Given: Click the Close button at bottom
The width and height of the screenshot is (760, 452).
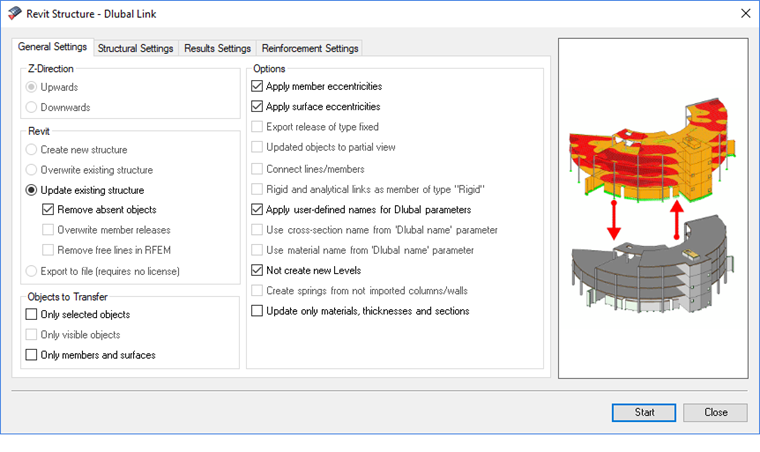Looking at the screenshot, I should [715, 412].
